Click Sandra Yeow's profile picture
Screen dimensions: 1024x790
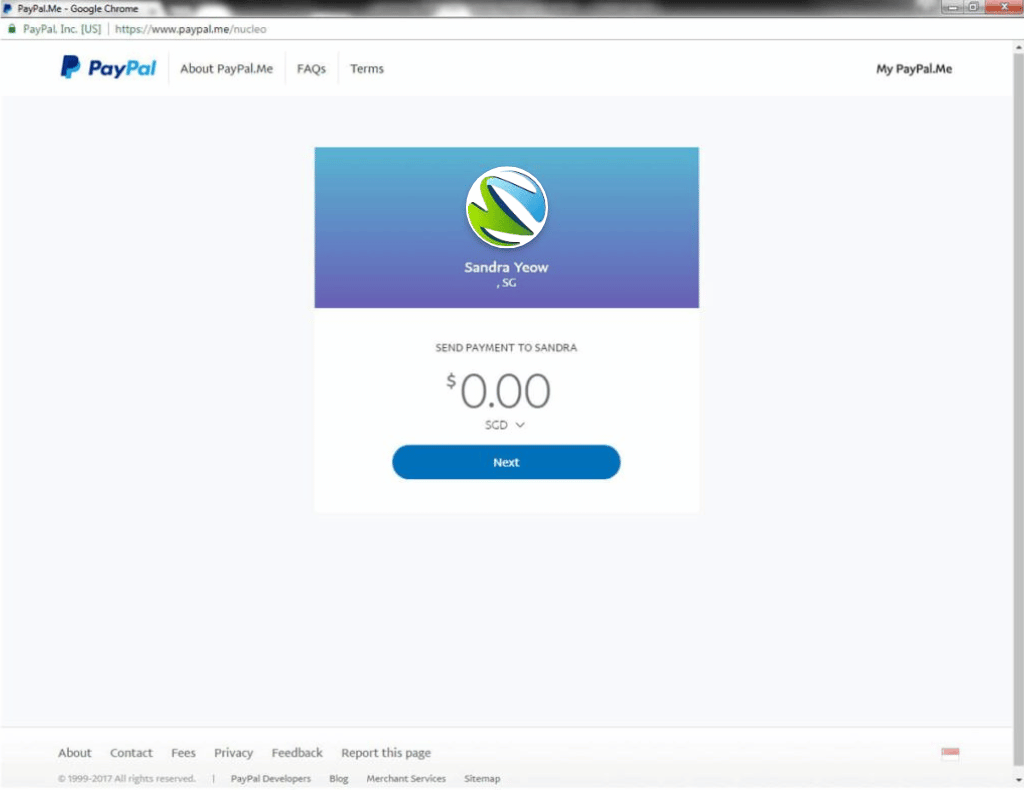[x=506, y=208]
